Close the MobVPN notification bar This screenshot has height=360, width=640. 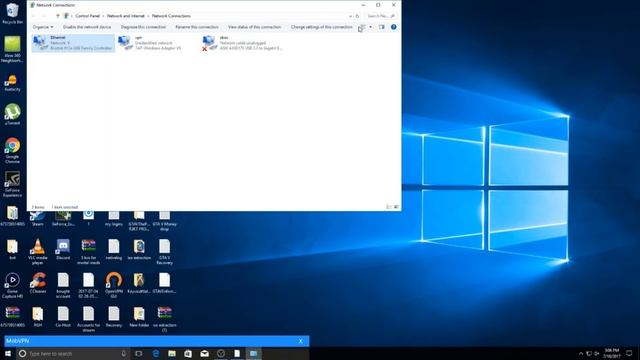point(301,341)
